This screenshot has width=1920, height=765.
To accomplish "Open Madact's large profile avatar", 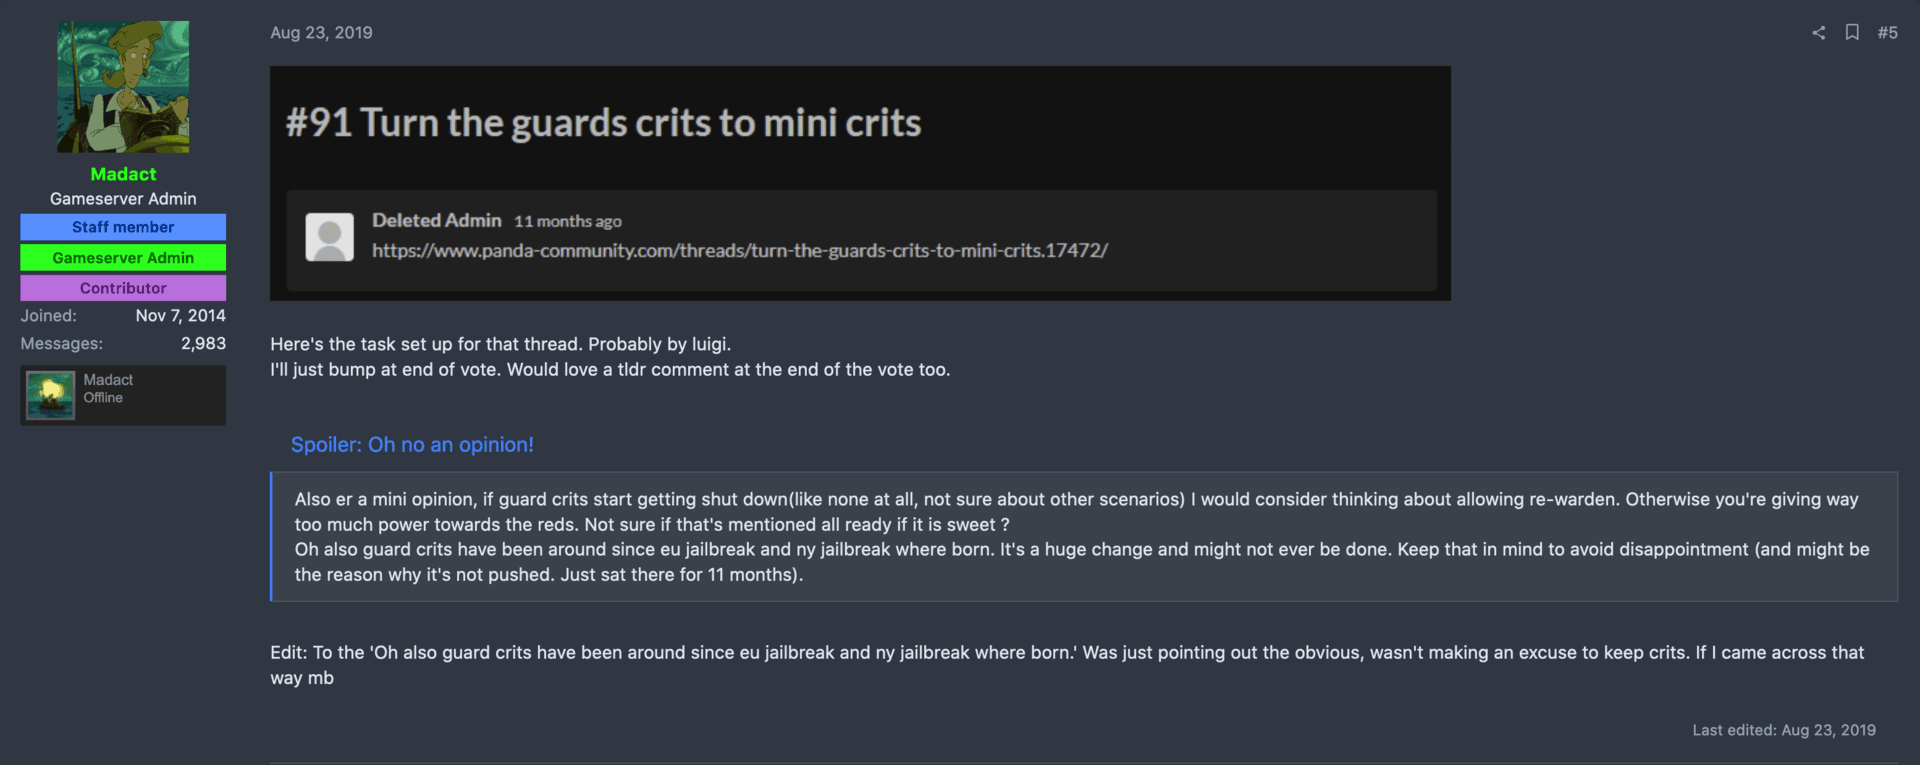I will (x=123, y=87).
